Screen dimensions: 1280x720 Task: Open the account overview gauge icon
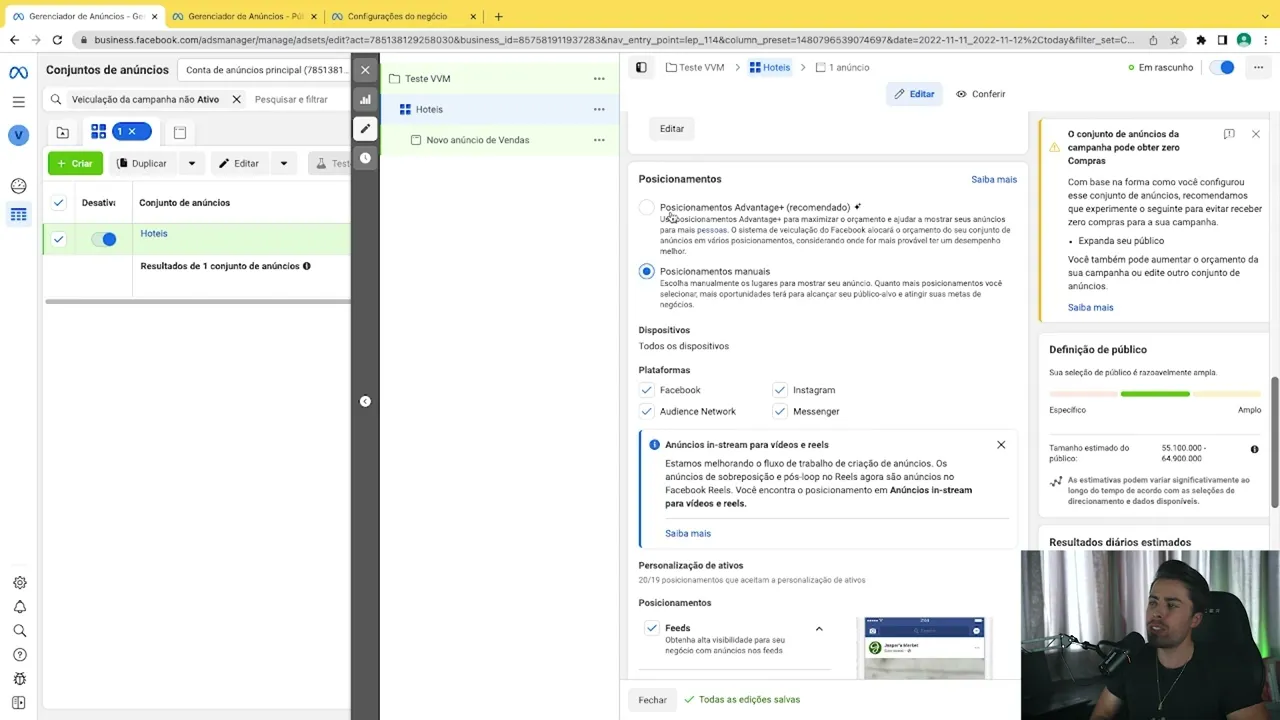[x=18, y=186]
